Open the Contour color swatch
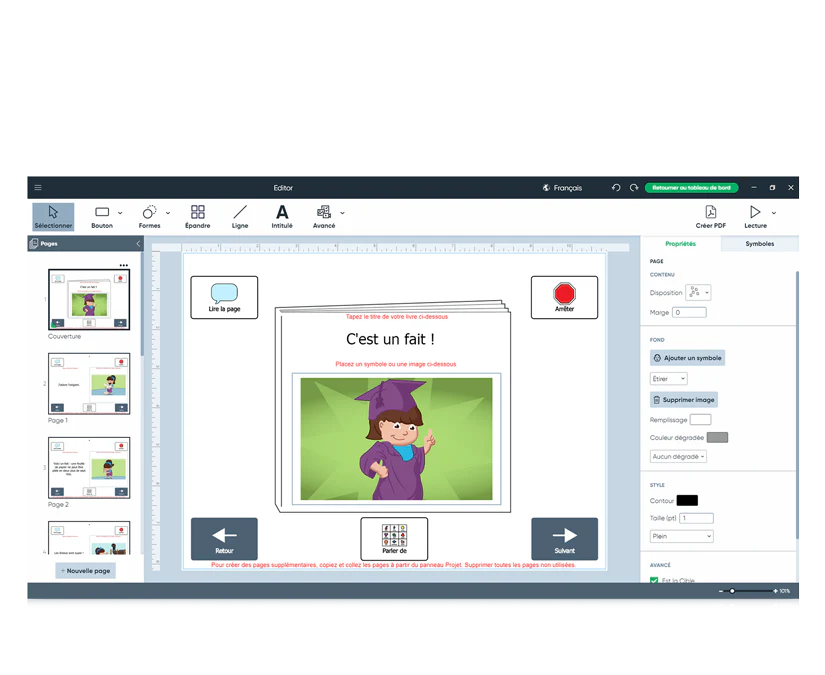Image resolution: width=825 pixels, height=675 pixels. click(x=686, y=500)
